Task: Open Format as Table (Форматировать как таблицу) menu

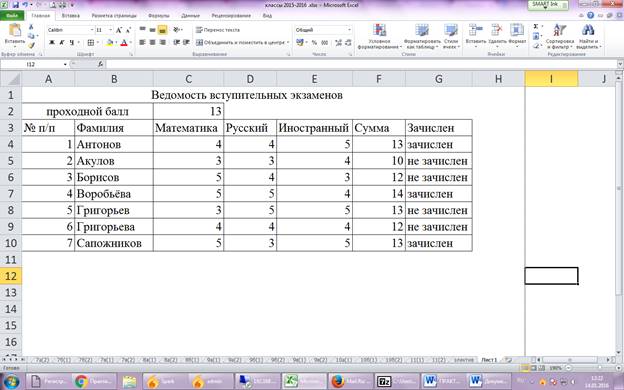Action: pyautogui.click(x=422, y=36)
